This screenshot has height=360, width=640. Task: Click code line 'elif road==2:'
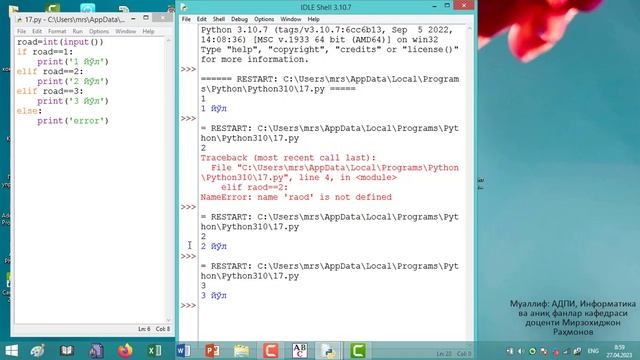click(50, 71)
